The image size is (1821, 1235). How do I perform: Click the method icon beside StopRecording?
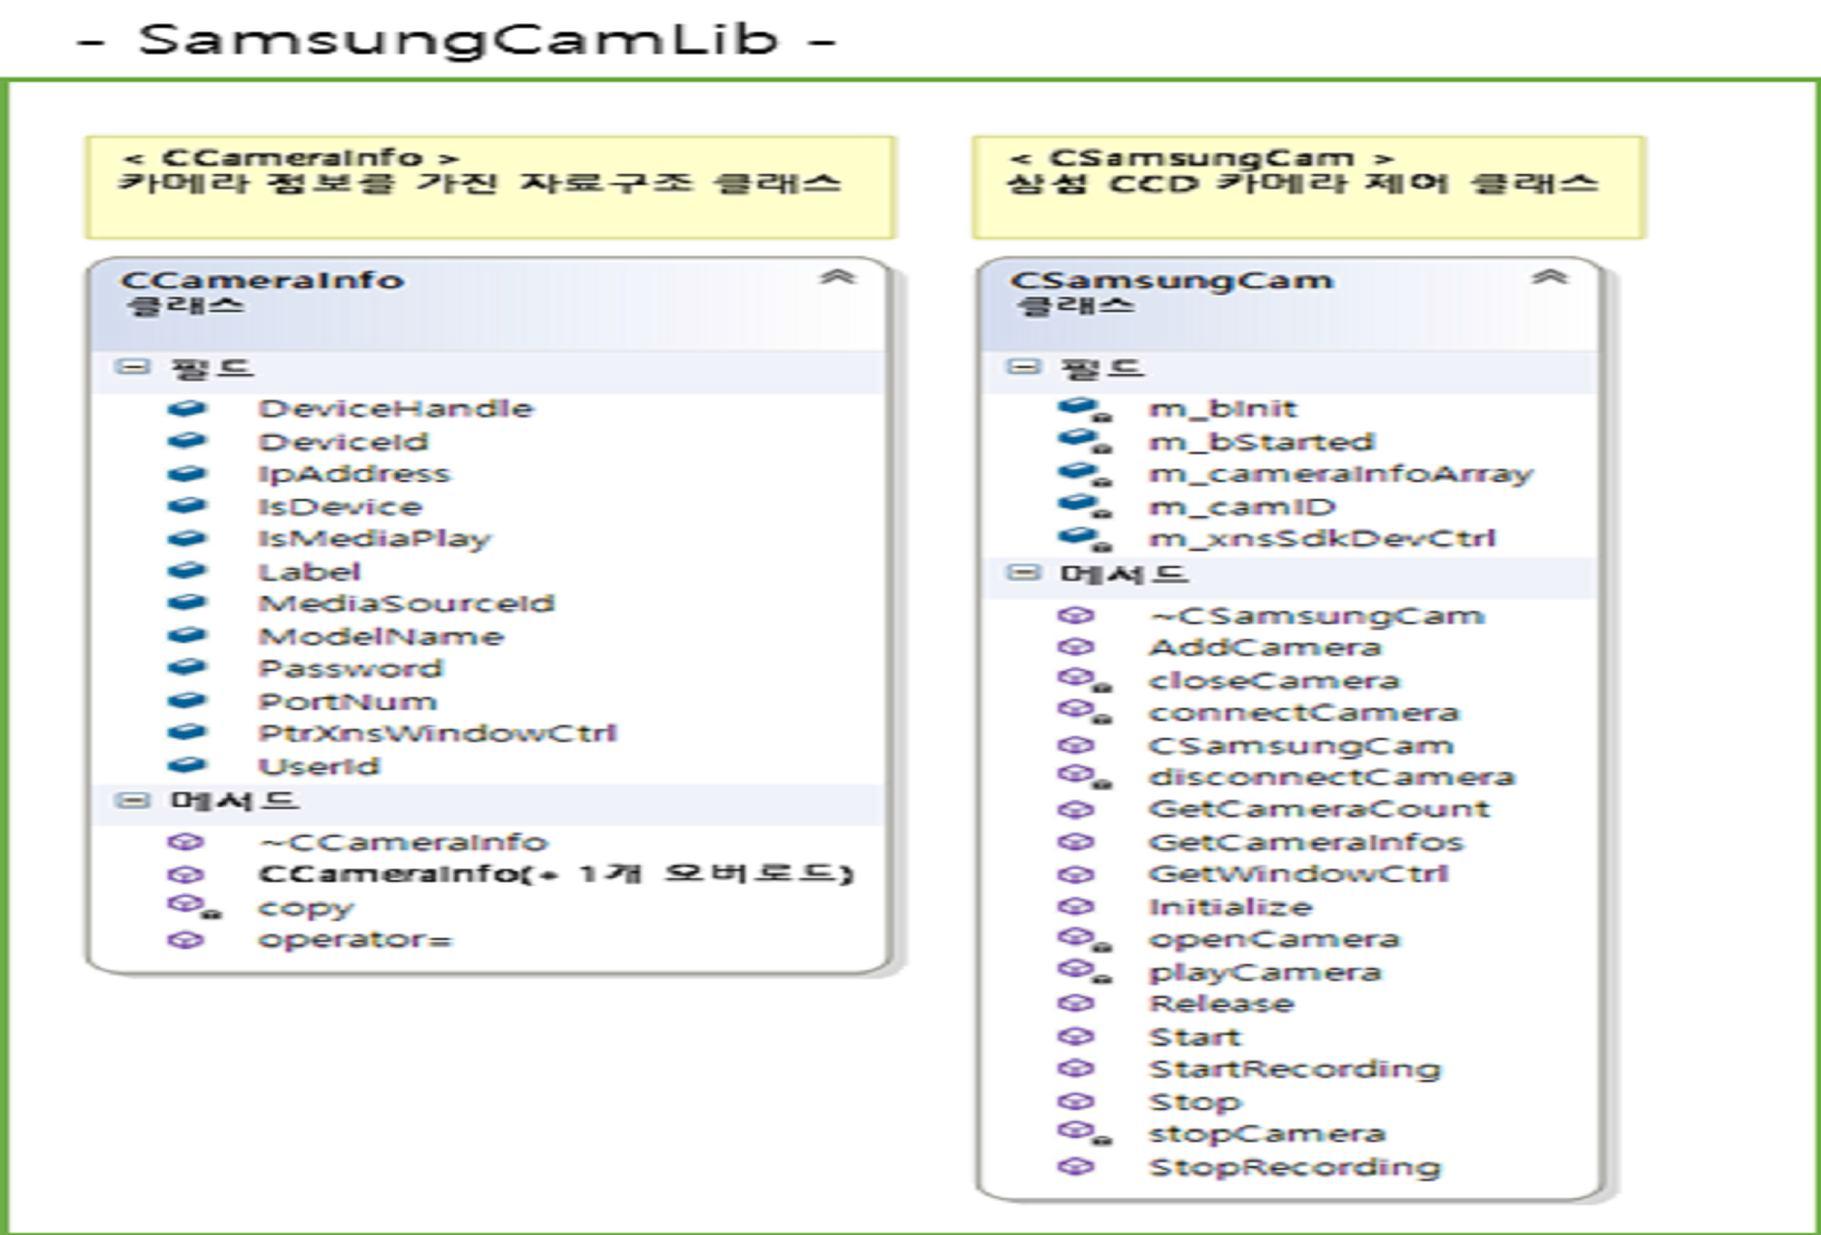[x=1076, y=1166]
